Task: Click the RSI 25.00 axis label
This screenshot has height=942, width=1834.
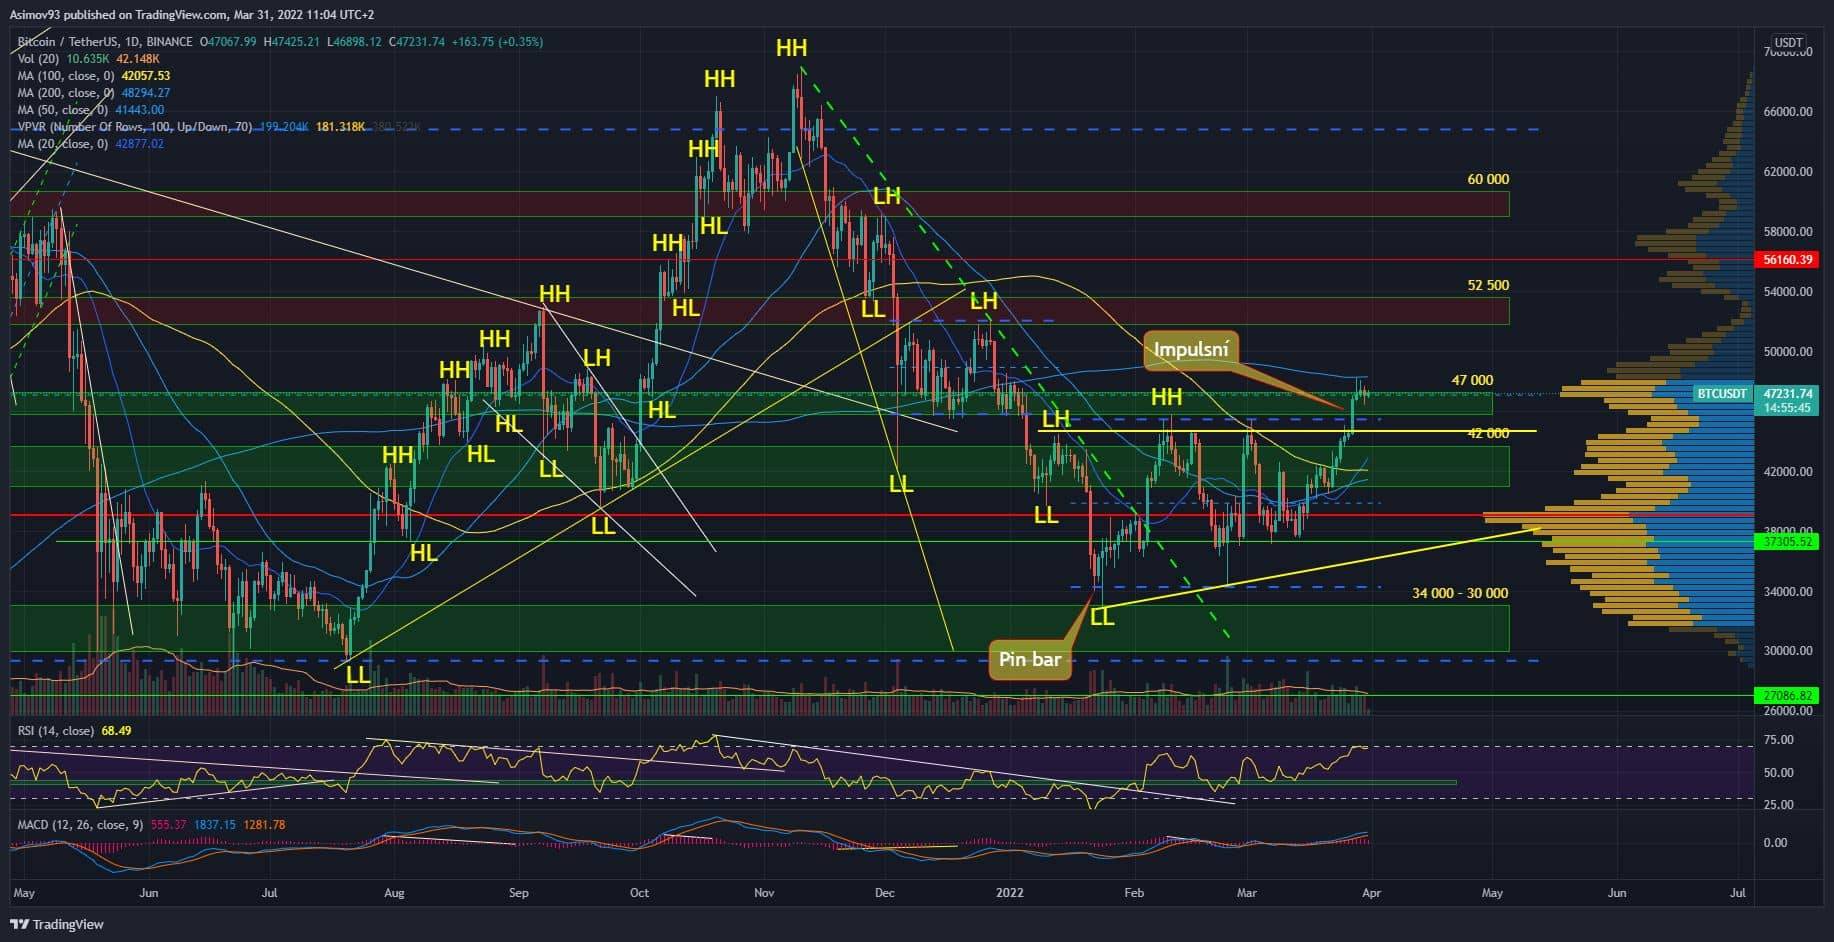Action: click(1780, 805)
